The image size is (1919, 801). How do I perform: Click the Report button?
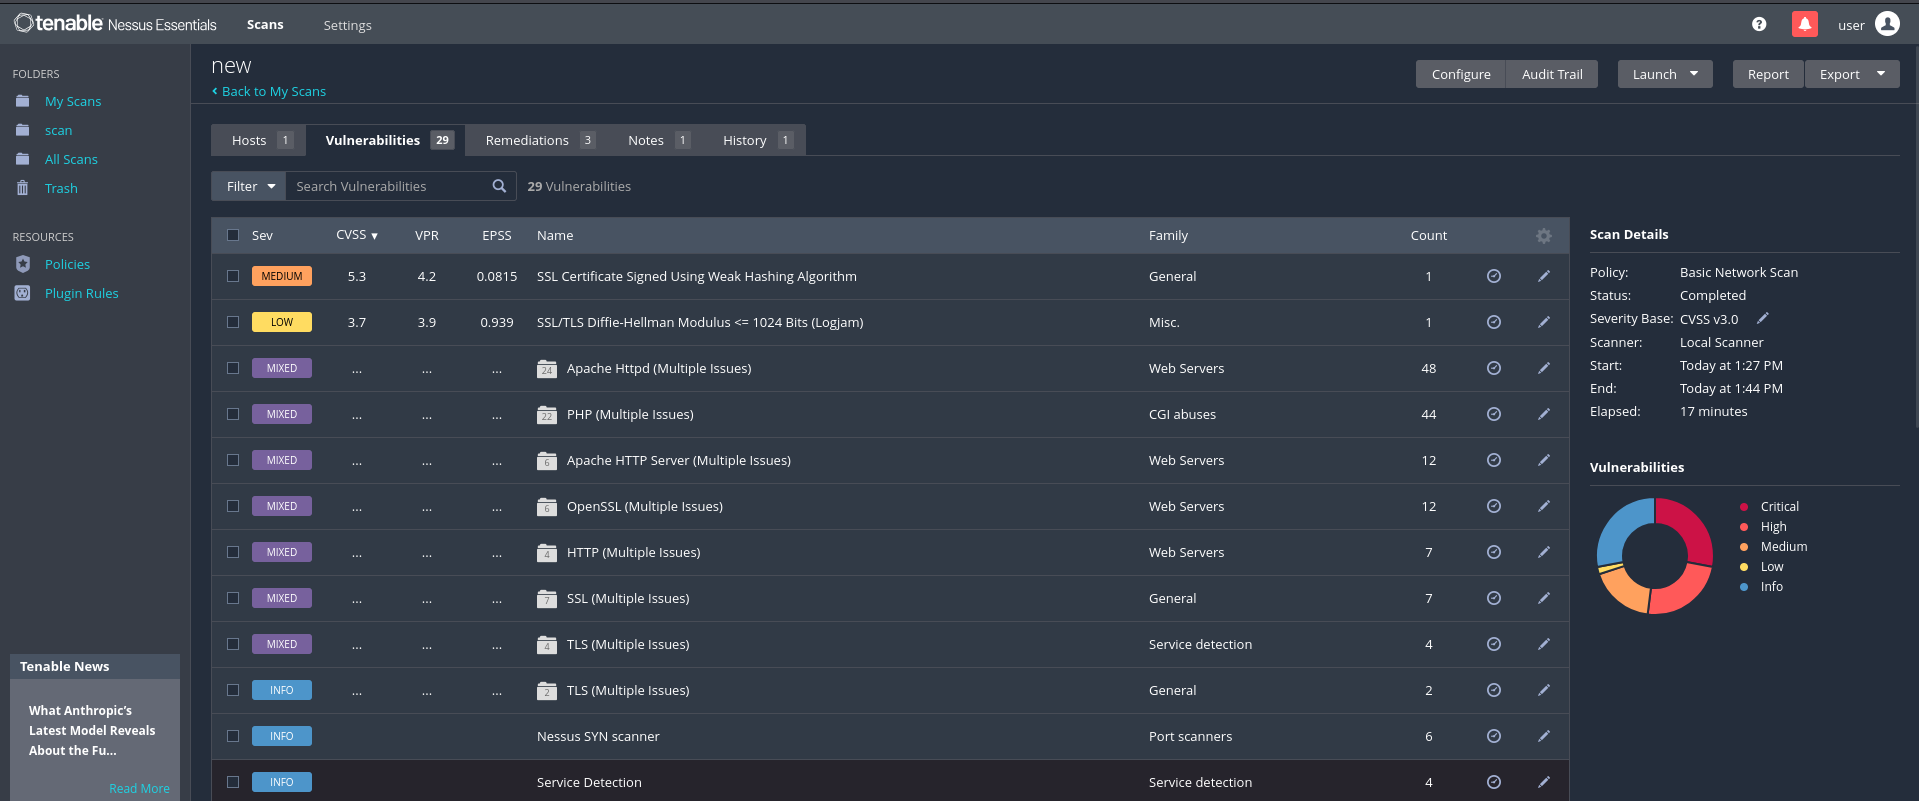(x=1768, y=74)
